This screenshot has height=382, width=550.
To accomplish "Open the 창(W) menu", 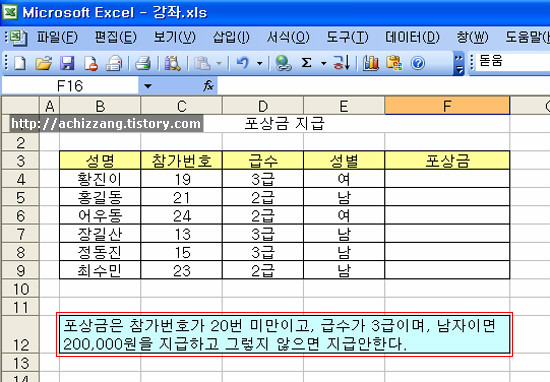I will pyautogui.click(x=472, y=37).
